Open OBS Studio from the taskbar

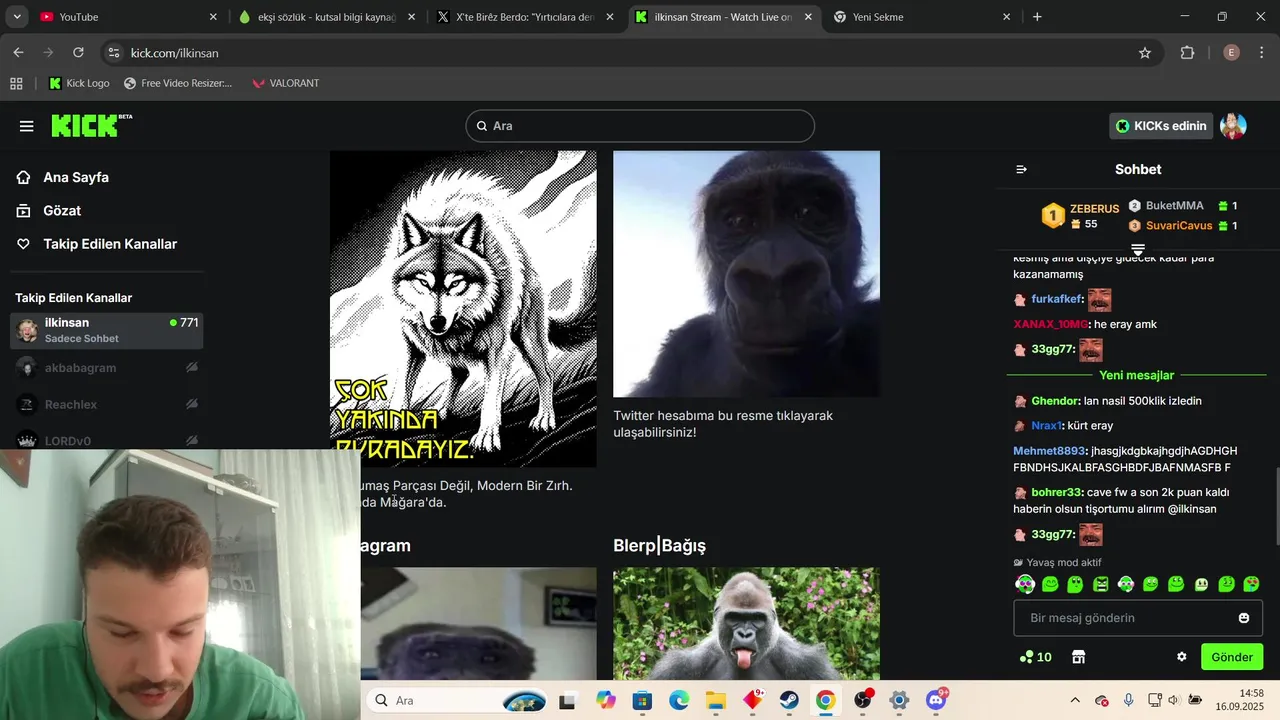click(862, 700)
